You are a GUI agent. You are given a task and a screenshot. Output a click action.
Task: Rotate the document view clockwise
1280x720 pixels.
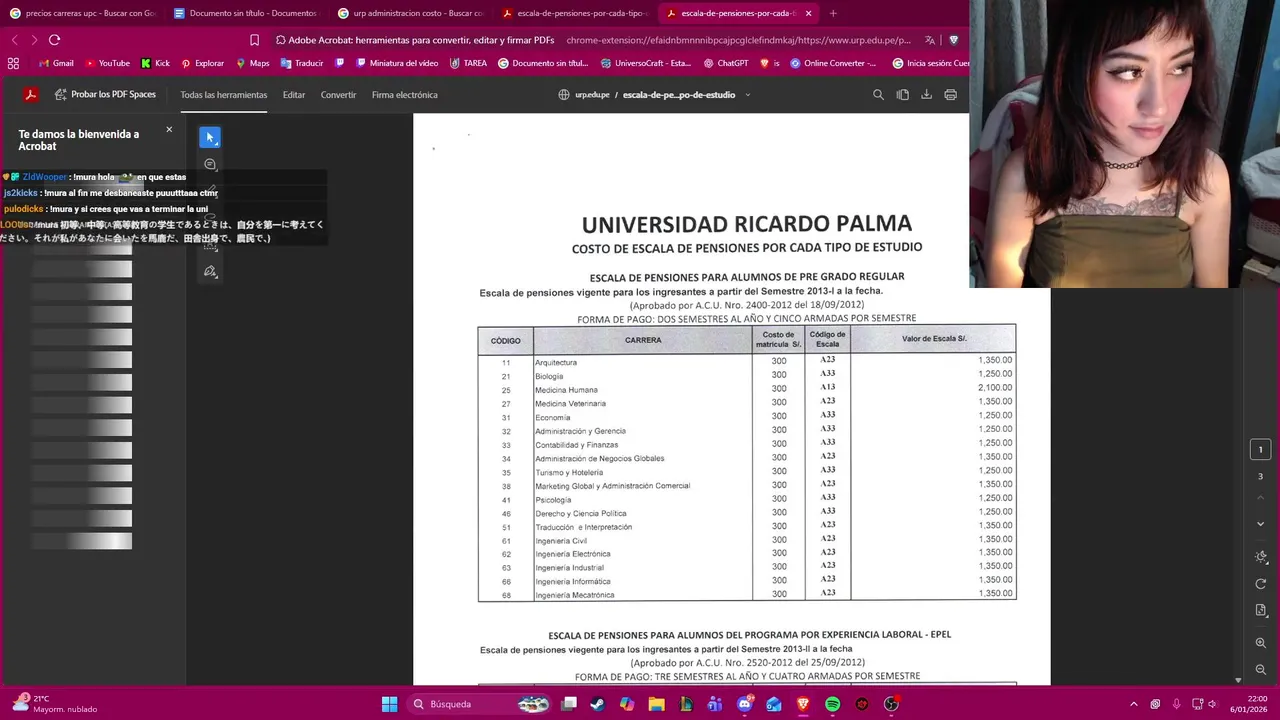coord(1260,584)
